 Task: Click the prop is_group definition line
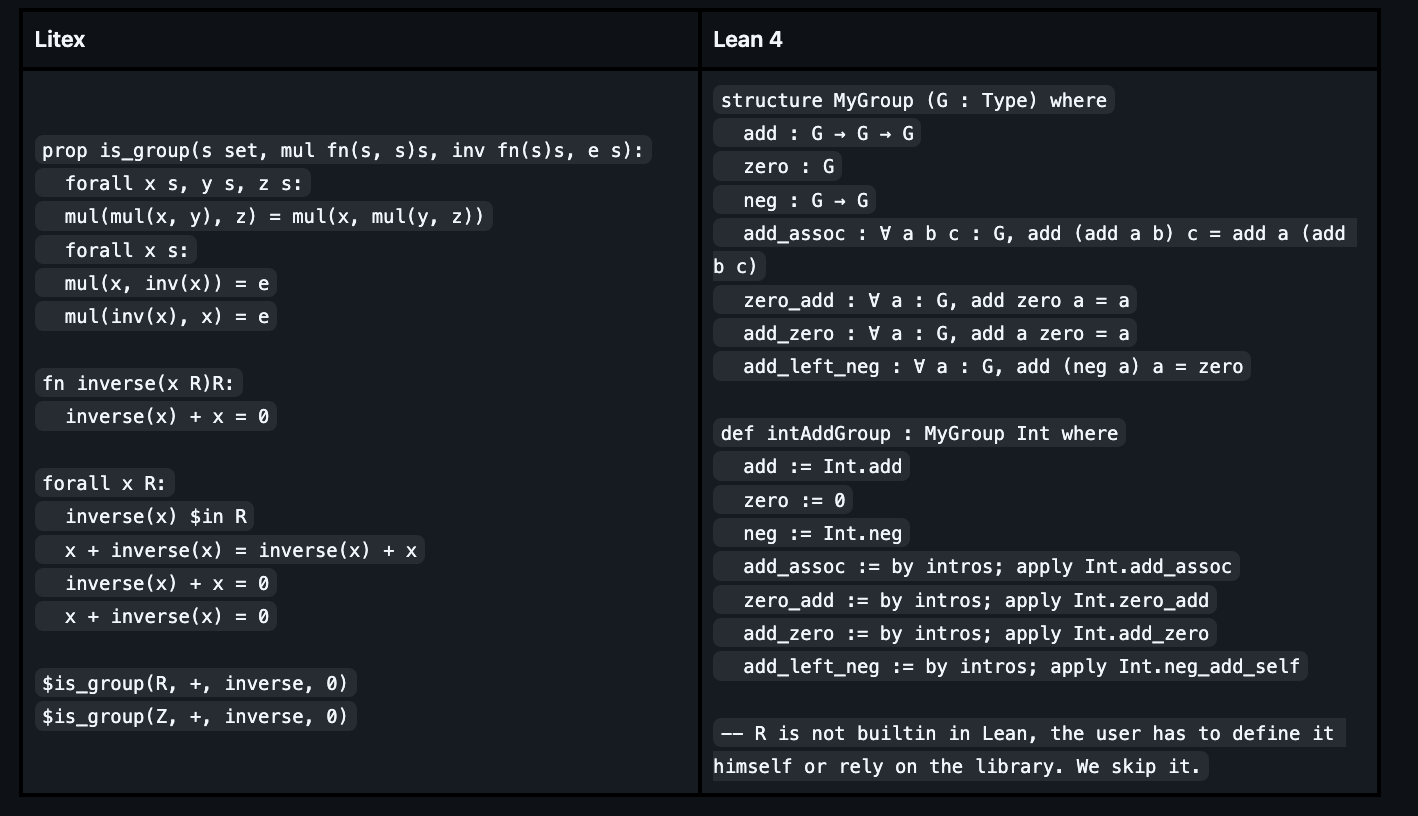344,151
